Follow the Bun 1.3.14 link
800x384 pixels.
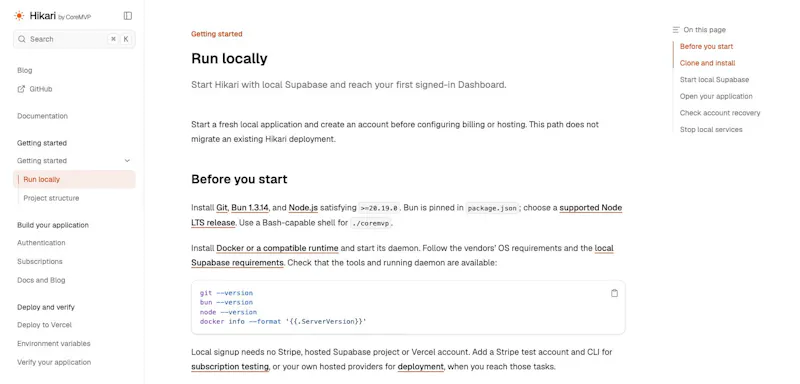pyautogui.click(x=250, y=208)
